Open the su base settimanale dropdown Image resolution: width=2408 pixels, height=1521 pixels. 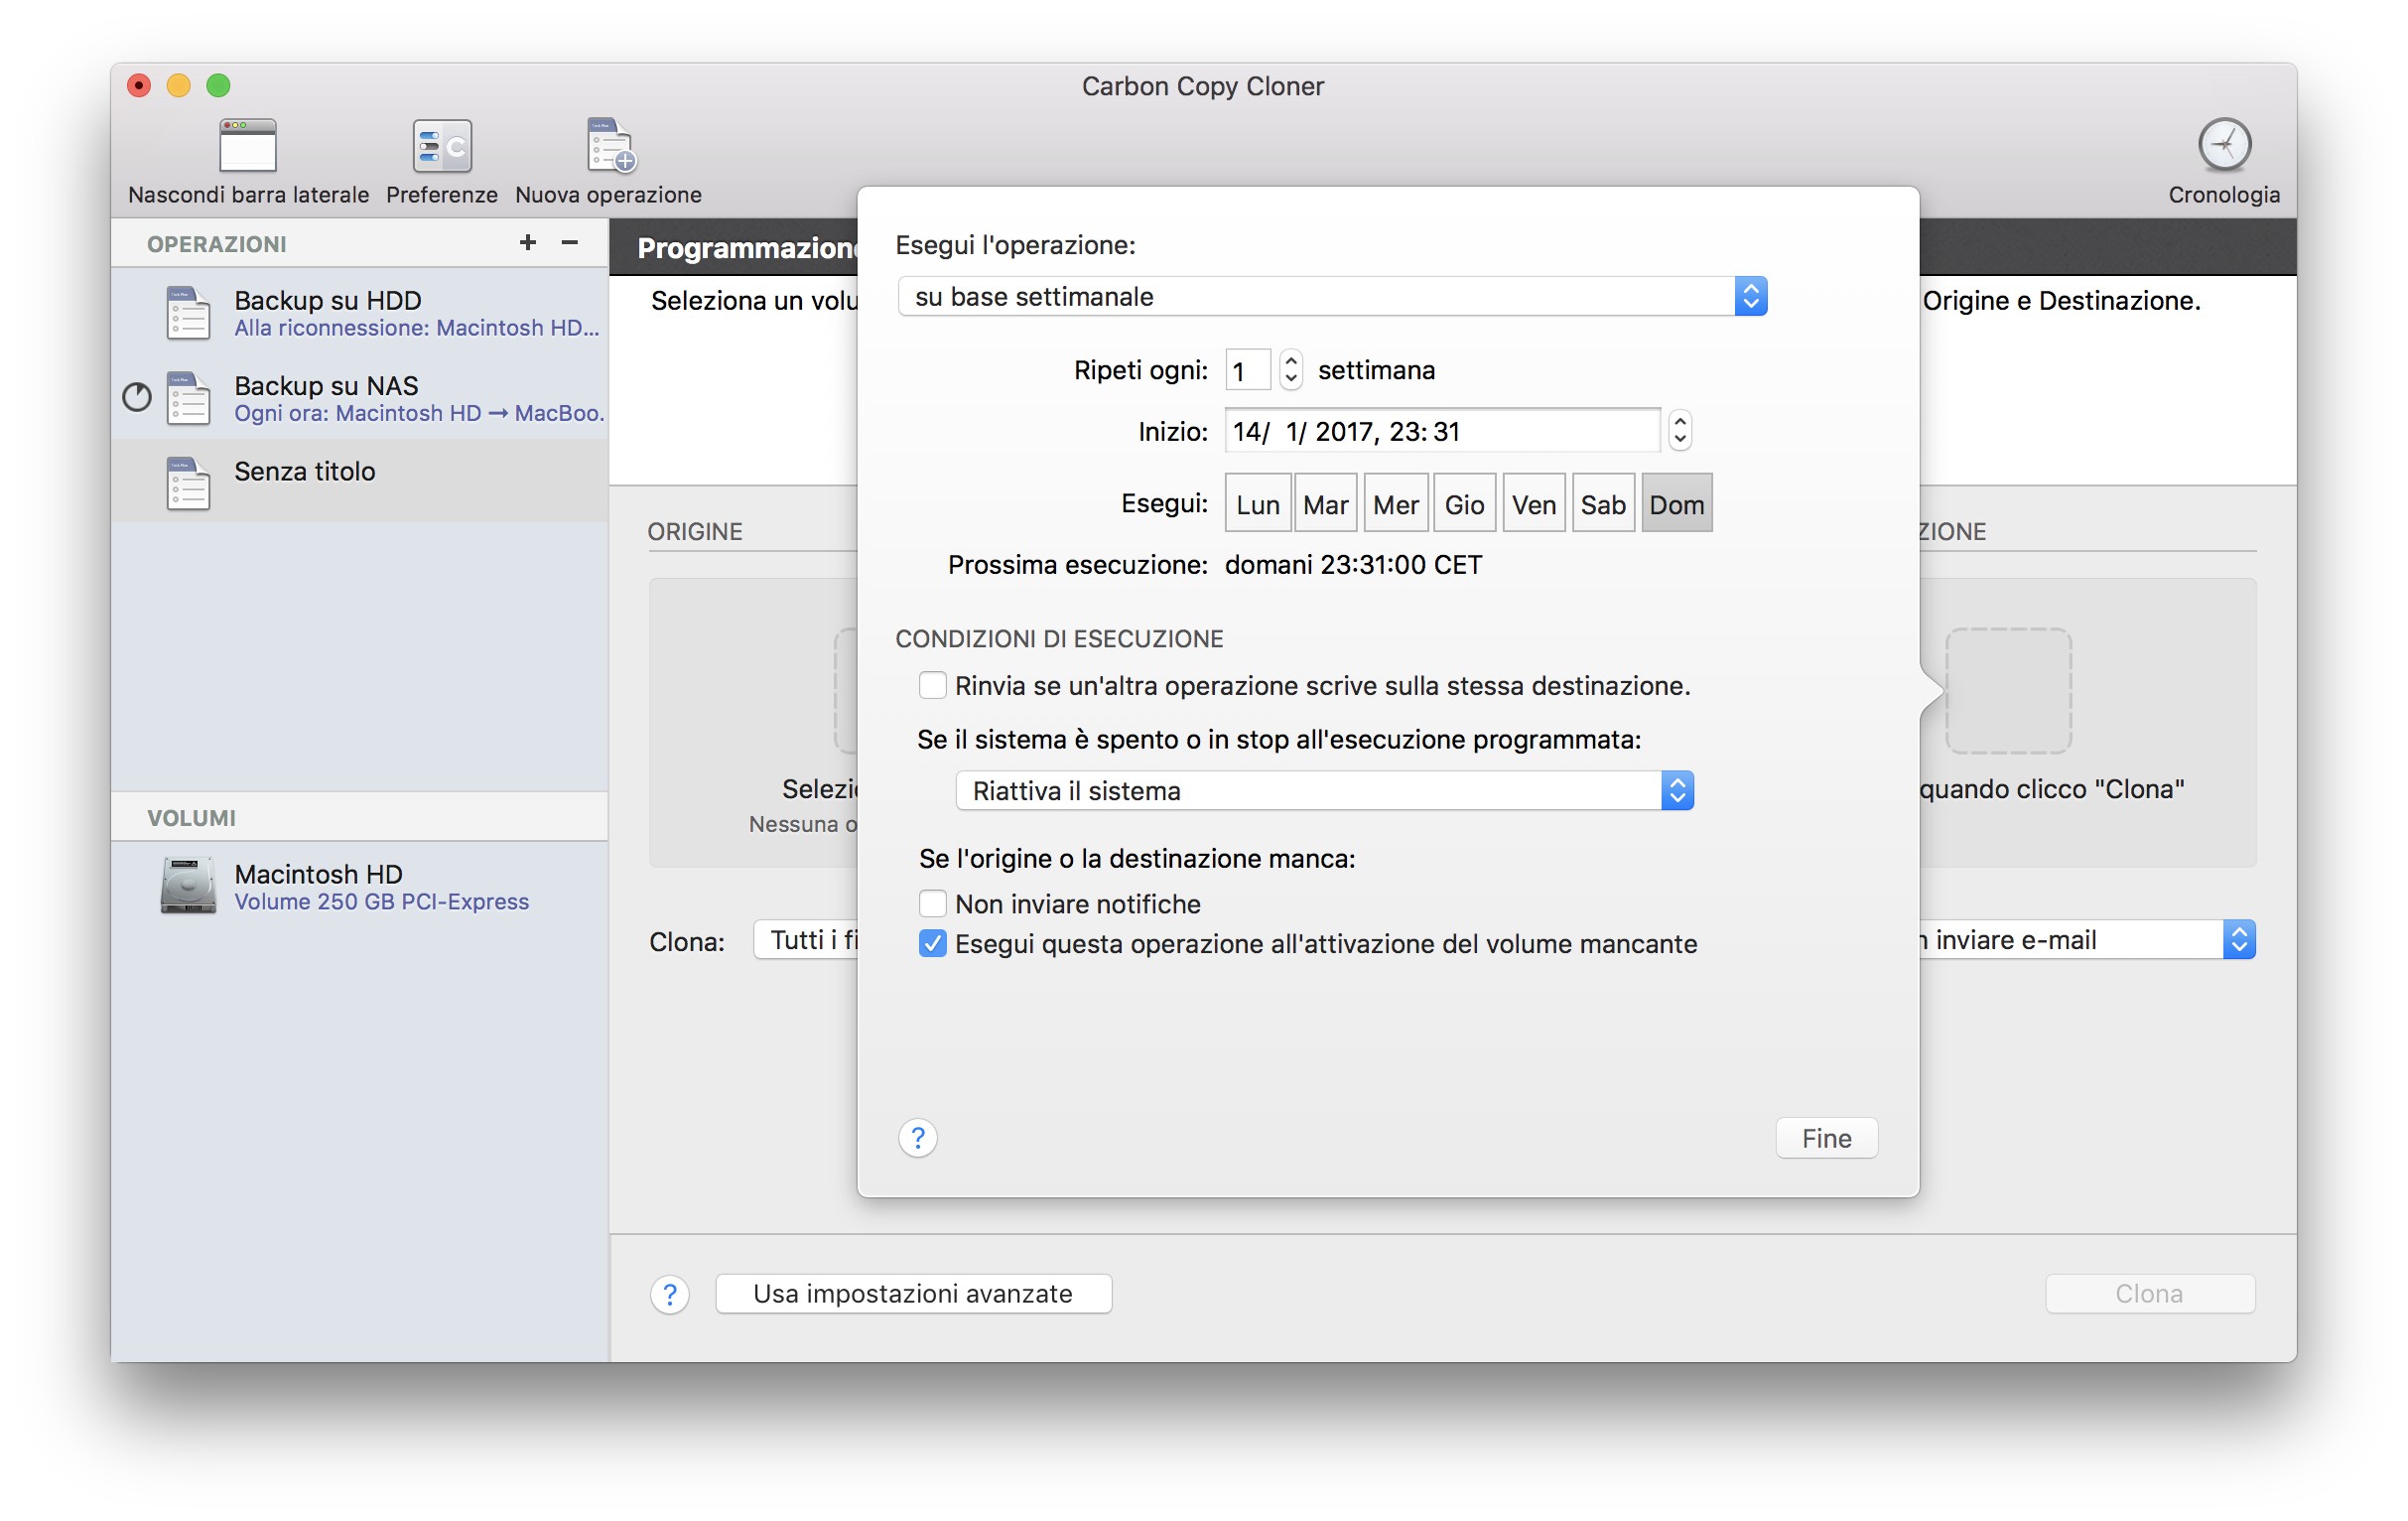[x=1332, y=296]
